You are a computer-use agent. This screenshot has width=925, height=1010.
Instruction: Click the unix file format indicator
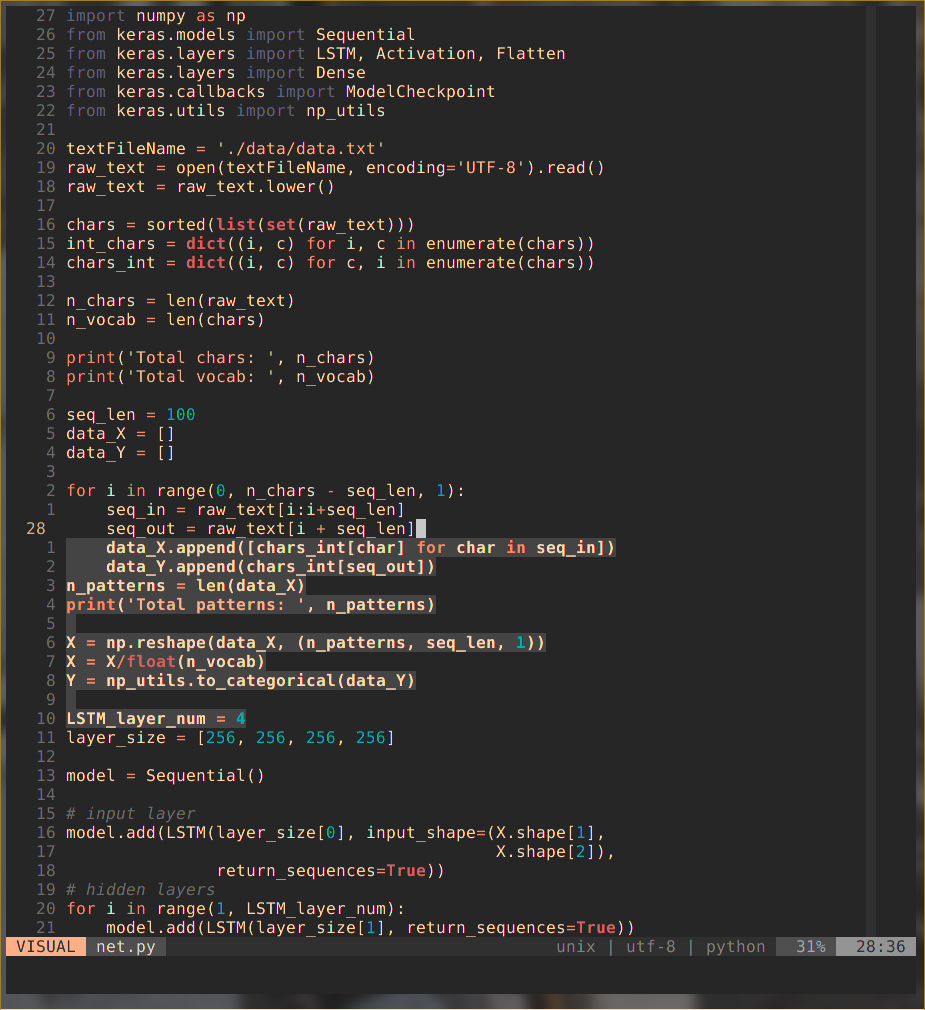tap(576, 946)
